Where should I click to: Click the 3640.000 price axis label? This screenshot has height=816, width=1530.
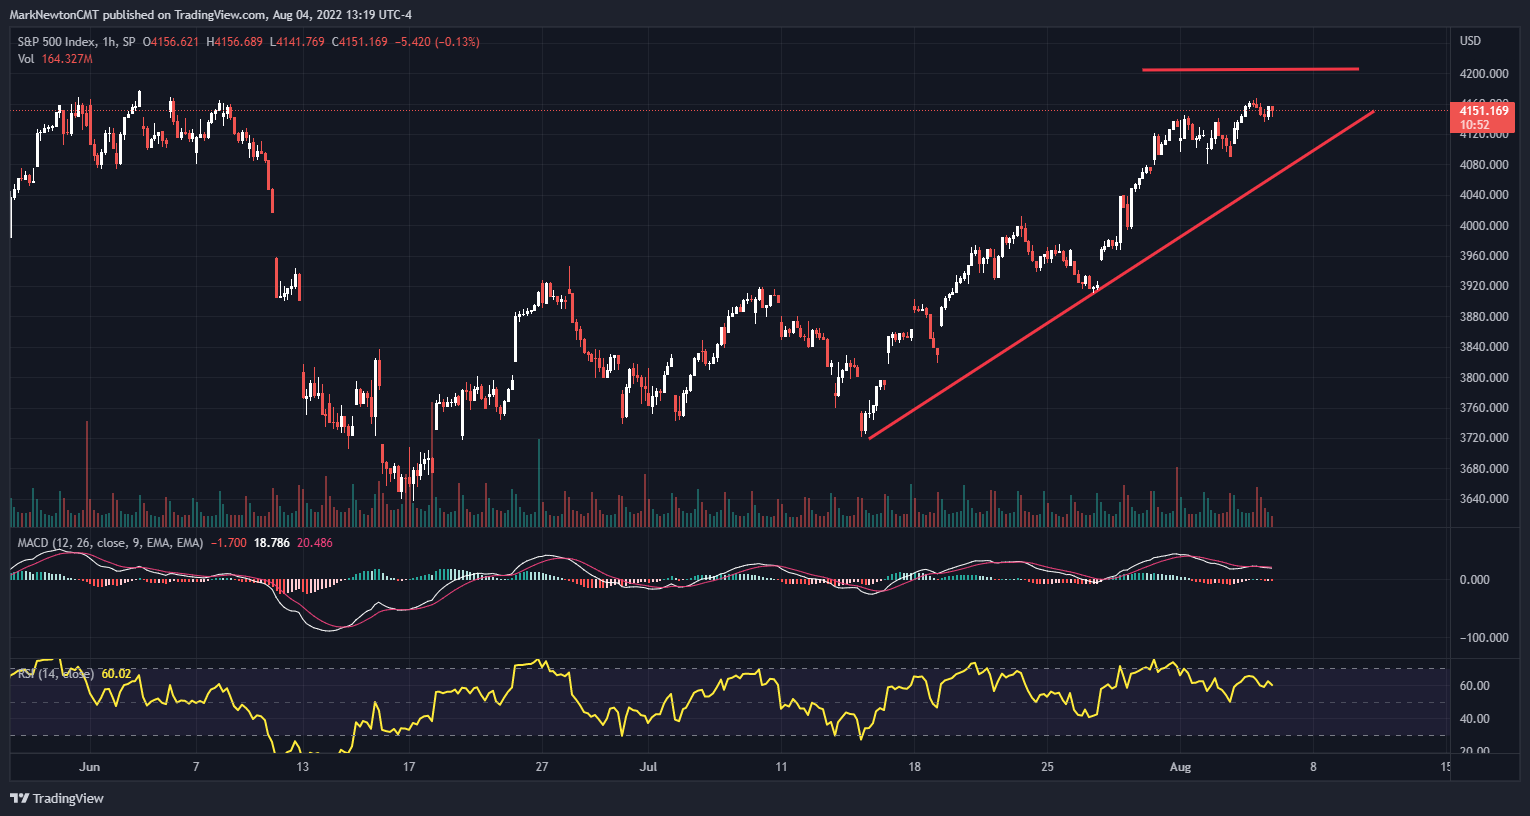pyautogui.click(x=1484, y=499)
